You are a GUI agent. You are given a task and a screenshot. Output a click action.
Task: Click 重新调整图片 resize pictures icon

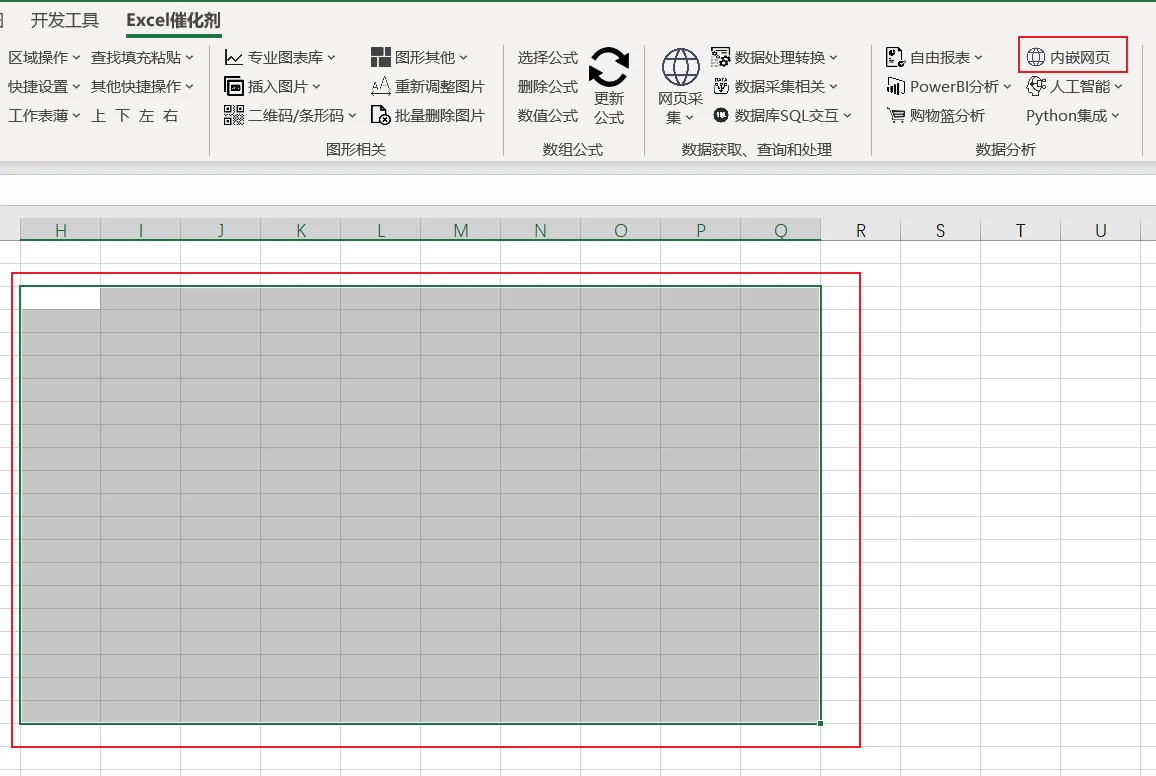(x=380, y=86)
